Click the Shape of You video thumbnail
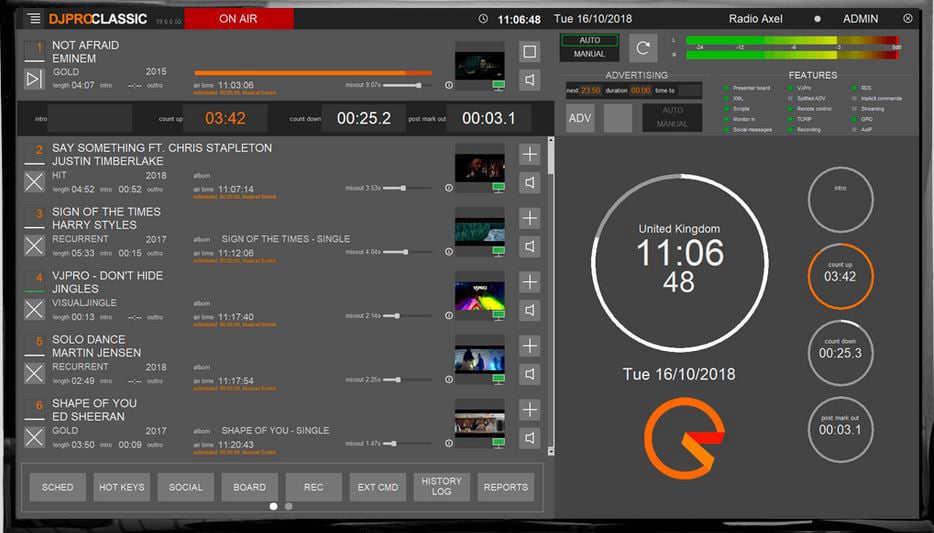The image size is (934, 533). (x=480, y=423)
